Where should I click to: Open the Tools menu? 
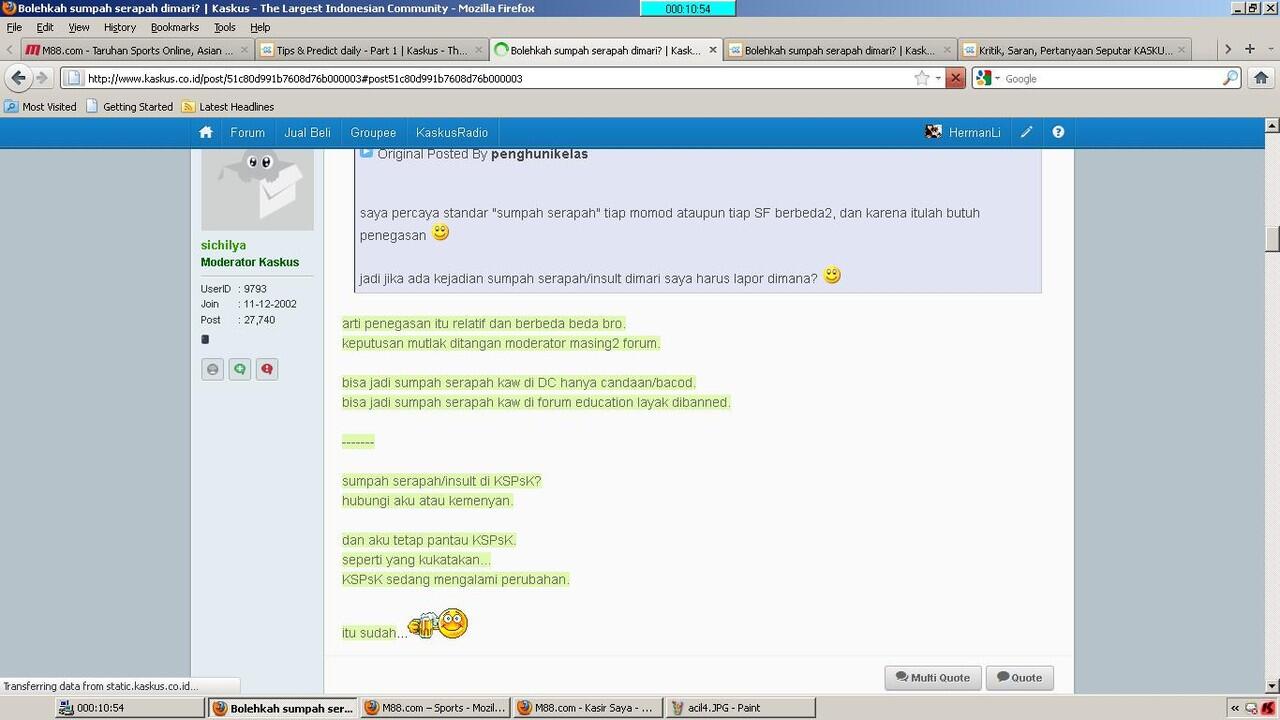click(225, 27)
